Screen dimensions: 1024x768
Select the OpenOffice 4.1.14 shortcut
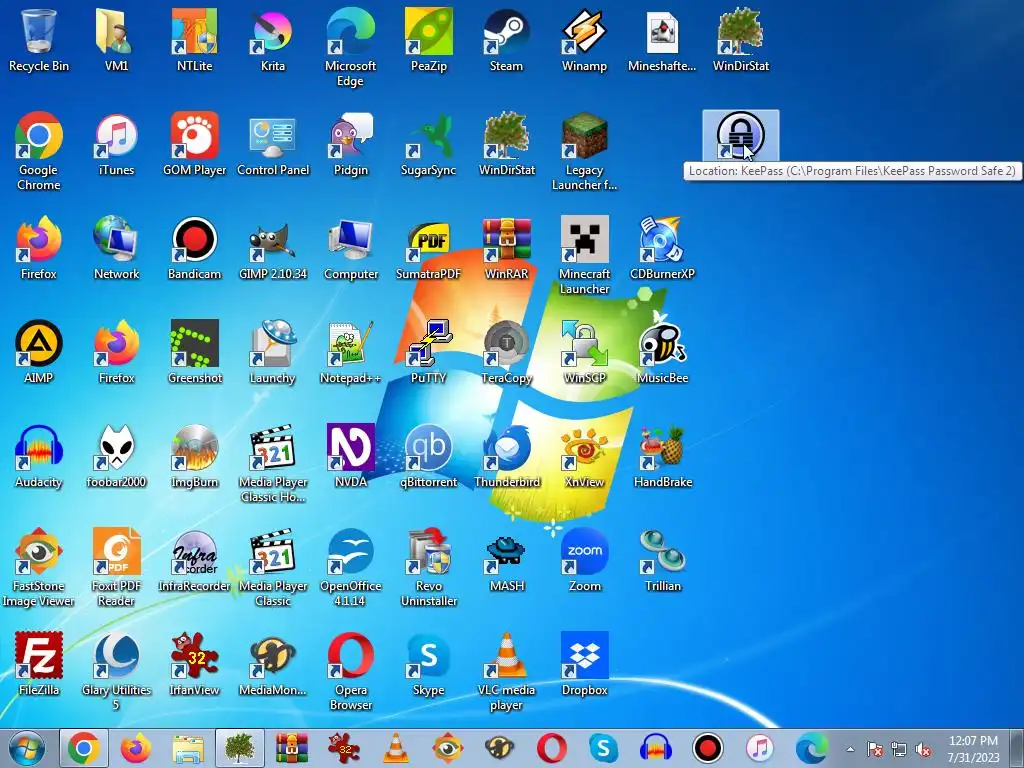click(x=350, y=567)
